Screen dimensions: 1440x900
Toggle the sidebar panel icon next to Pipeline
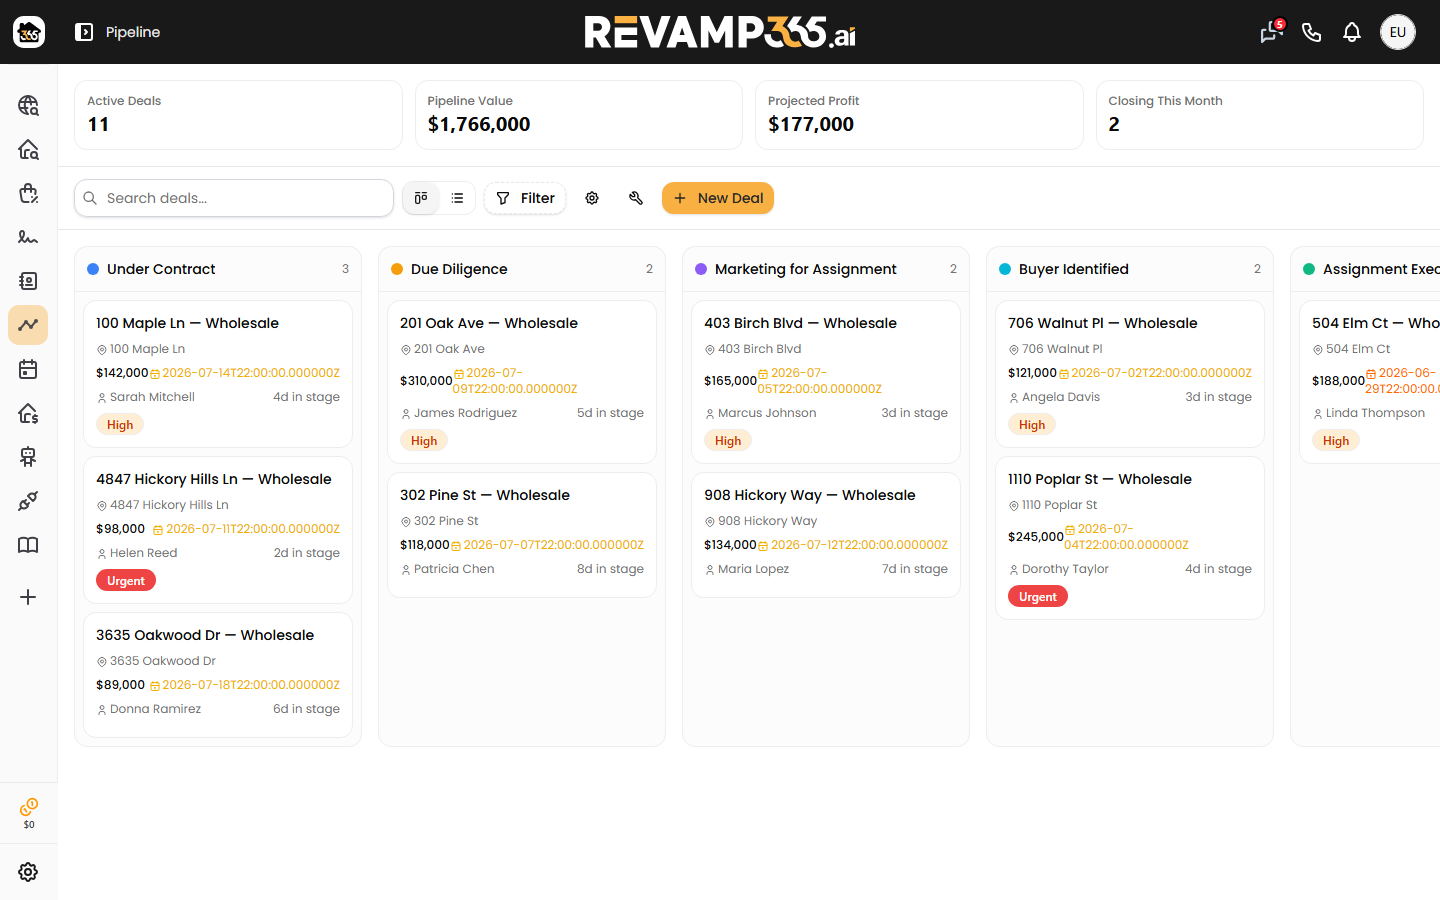tap(84, 32)
